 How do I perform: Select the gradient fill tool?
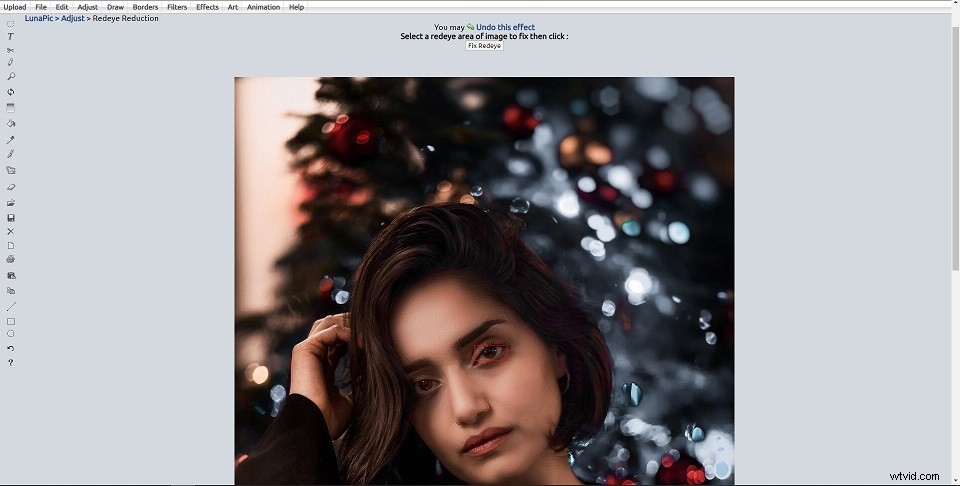pyautogui.click(x=10, y=108)
